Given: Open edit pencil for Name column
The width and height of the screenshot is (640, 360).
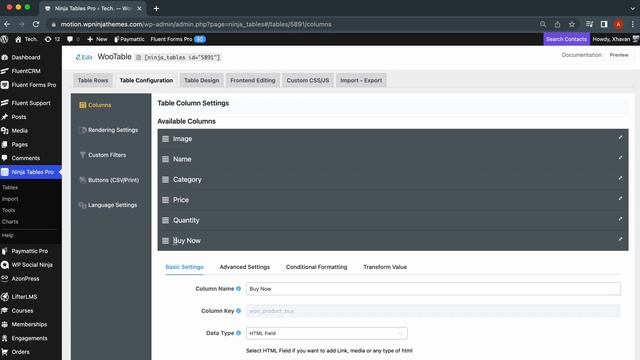Looking at the screenshot, I should coord(620,158).
